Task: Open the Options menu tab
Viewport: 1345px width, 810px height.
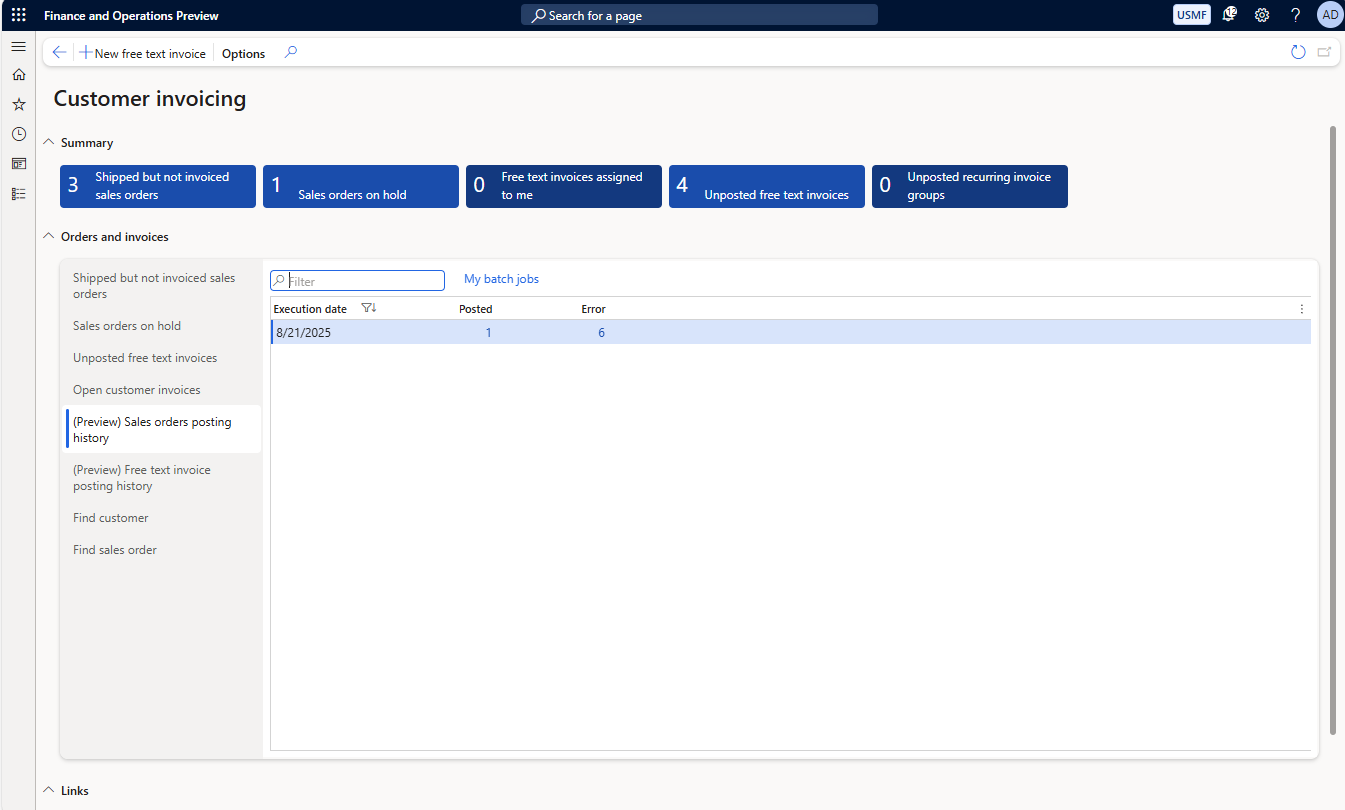Action: (243, 54)
